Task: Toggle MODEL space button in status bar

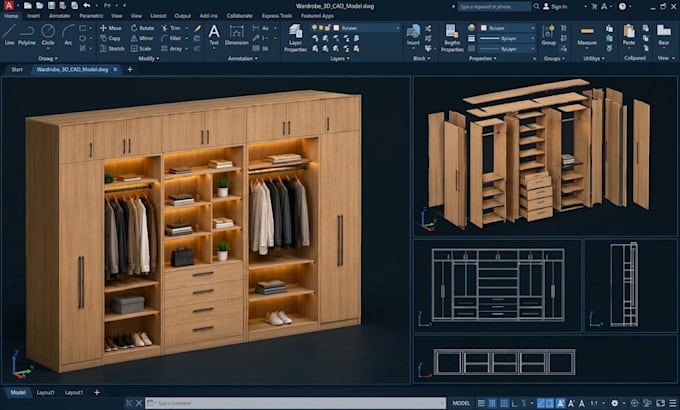Action: [461, 403]
